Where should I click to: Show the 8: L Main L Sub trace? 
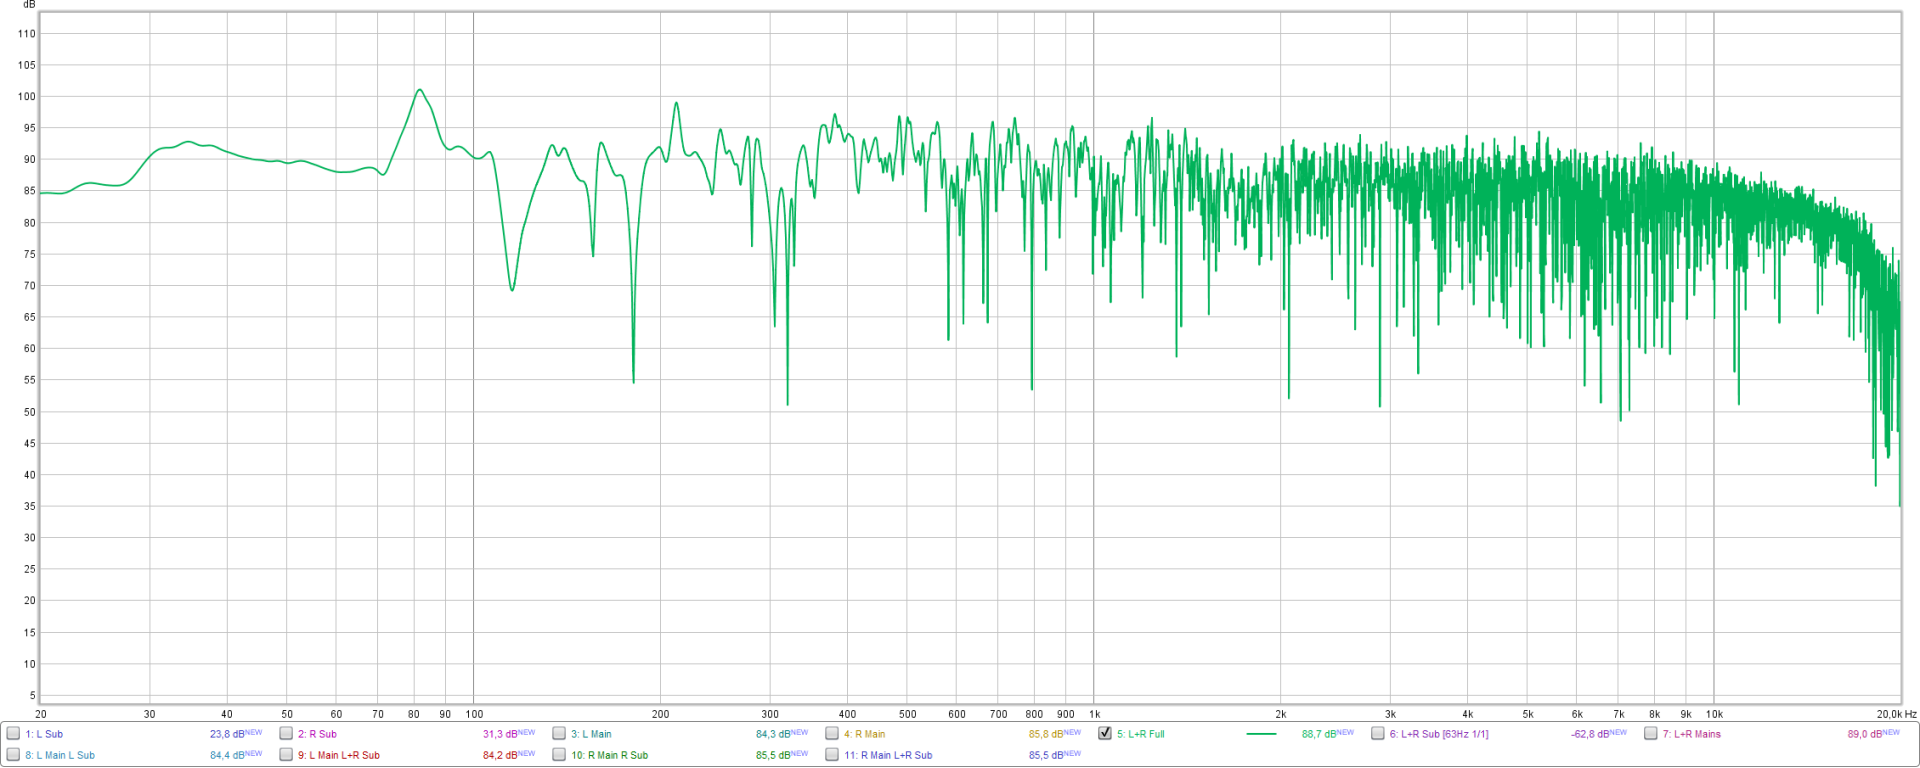(x=13, y=755)
